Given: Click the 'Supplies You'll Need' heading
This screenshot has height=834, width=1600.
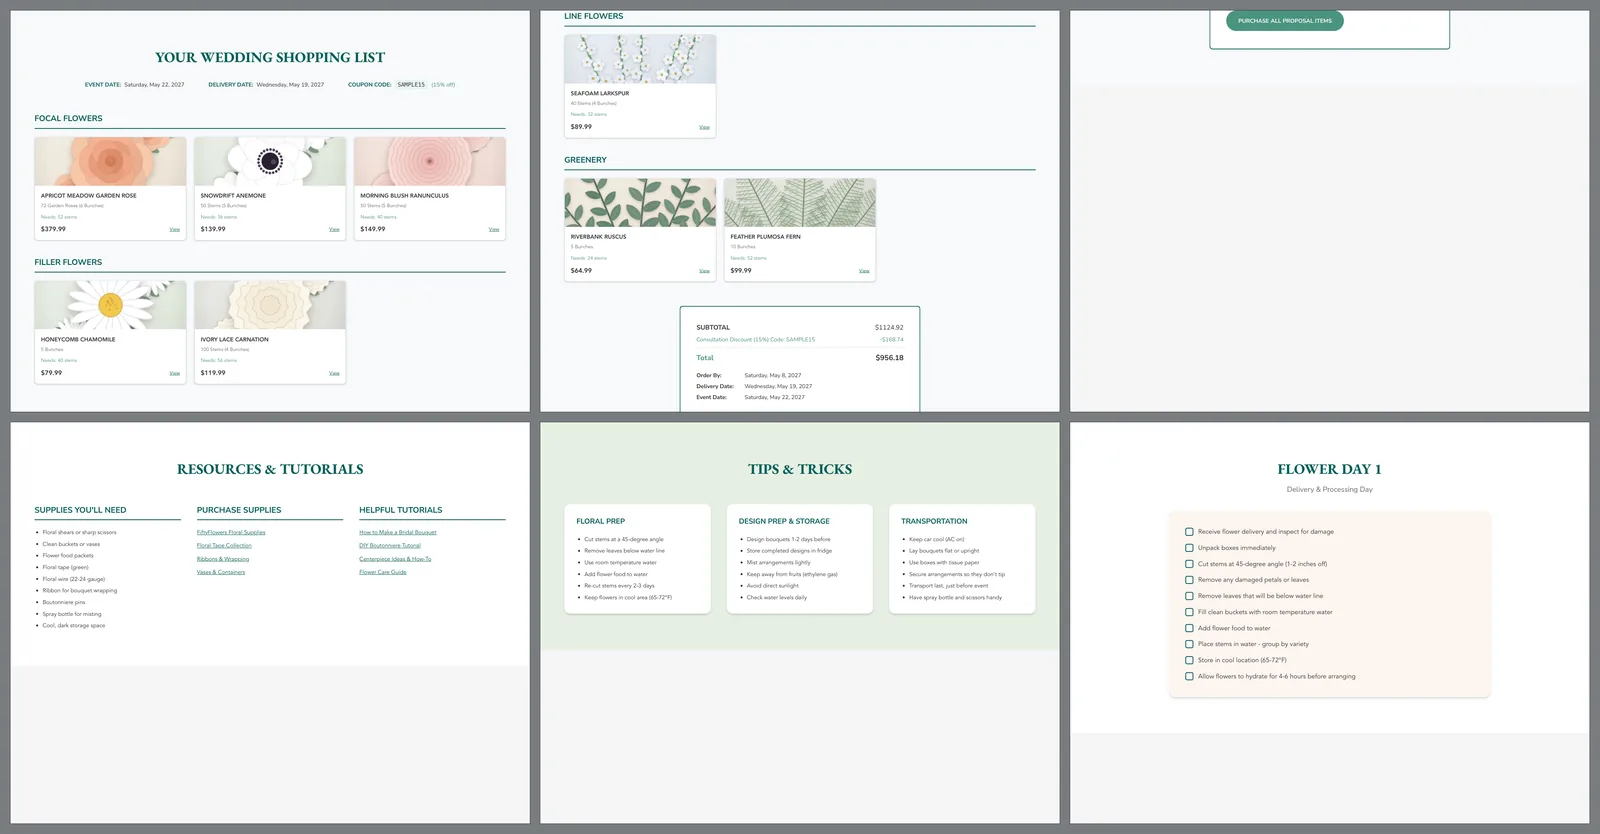Looking at the screenshot, I should [x=80, y=510].
